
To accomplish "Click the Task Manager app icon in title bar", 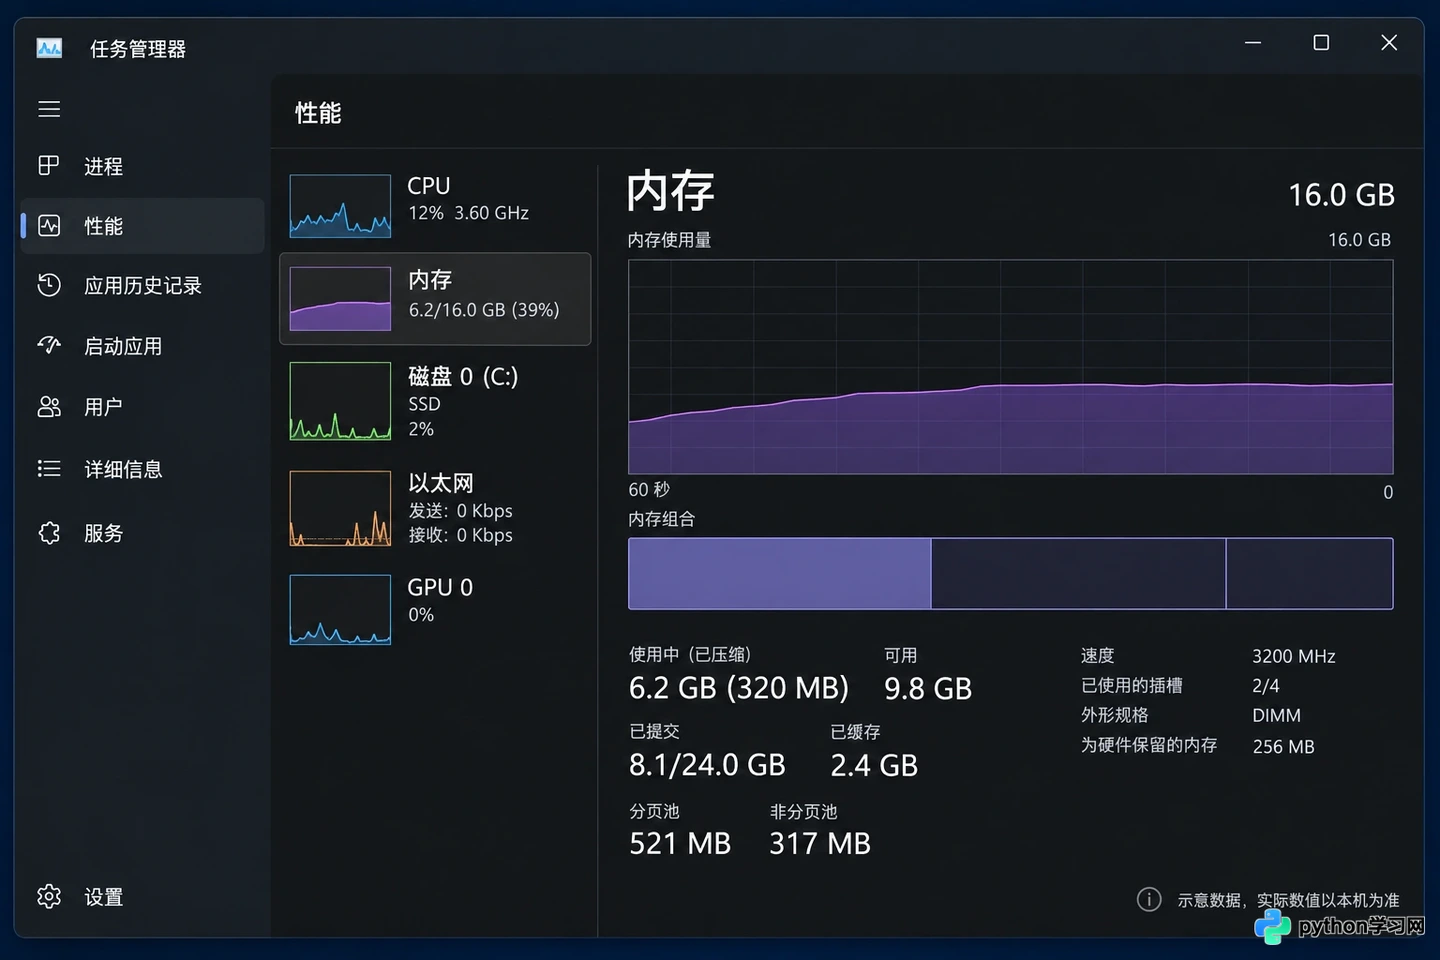I will 49,48.
